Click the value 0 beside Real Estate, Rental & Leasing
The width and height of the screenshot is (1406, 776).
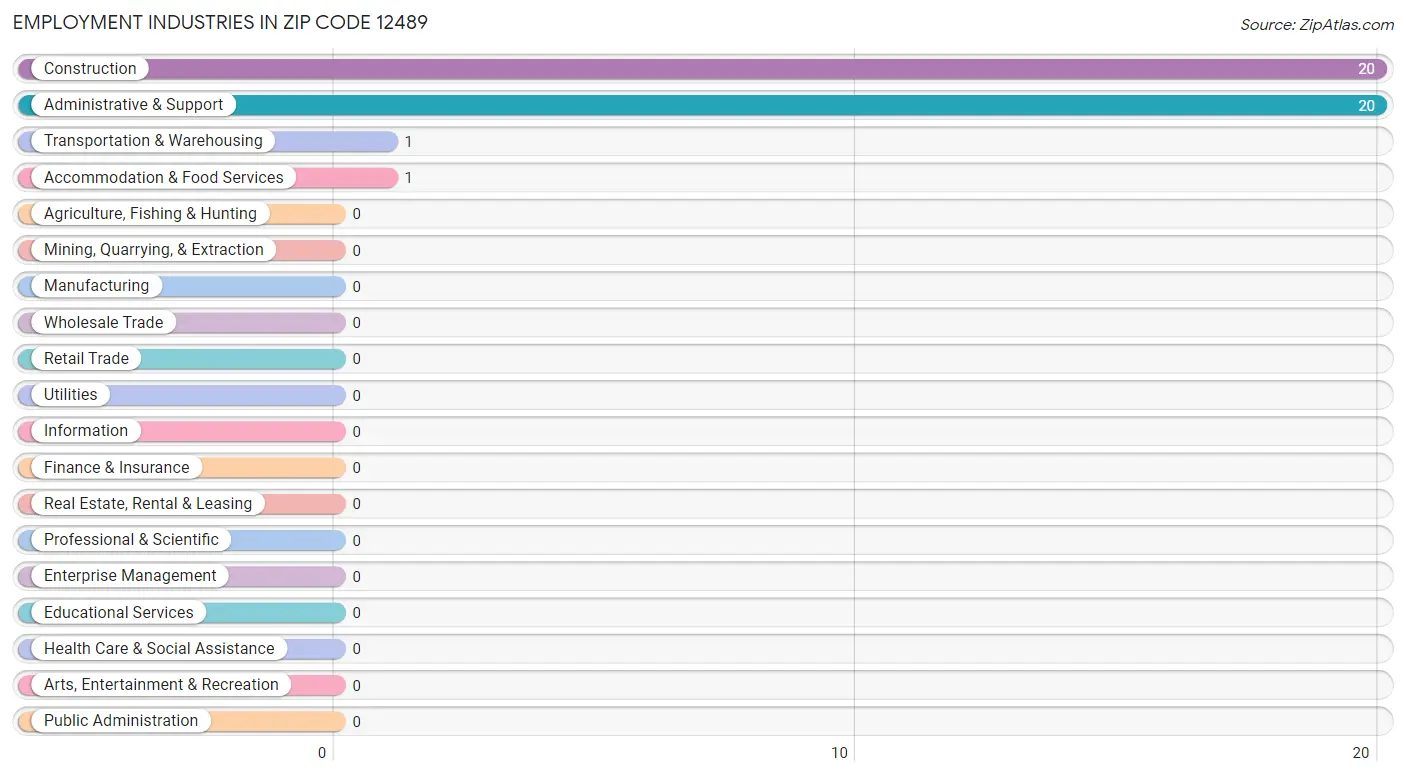(x=356, y=504)
